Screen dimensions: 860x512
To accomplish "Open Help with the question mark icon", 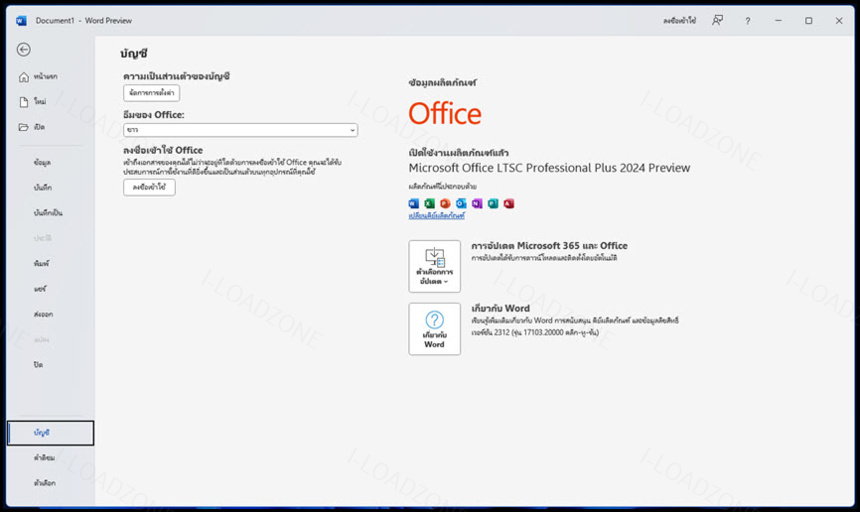I will coord(748,21).
